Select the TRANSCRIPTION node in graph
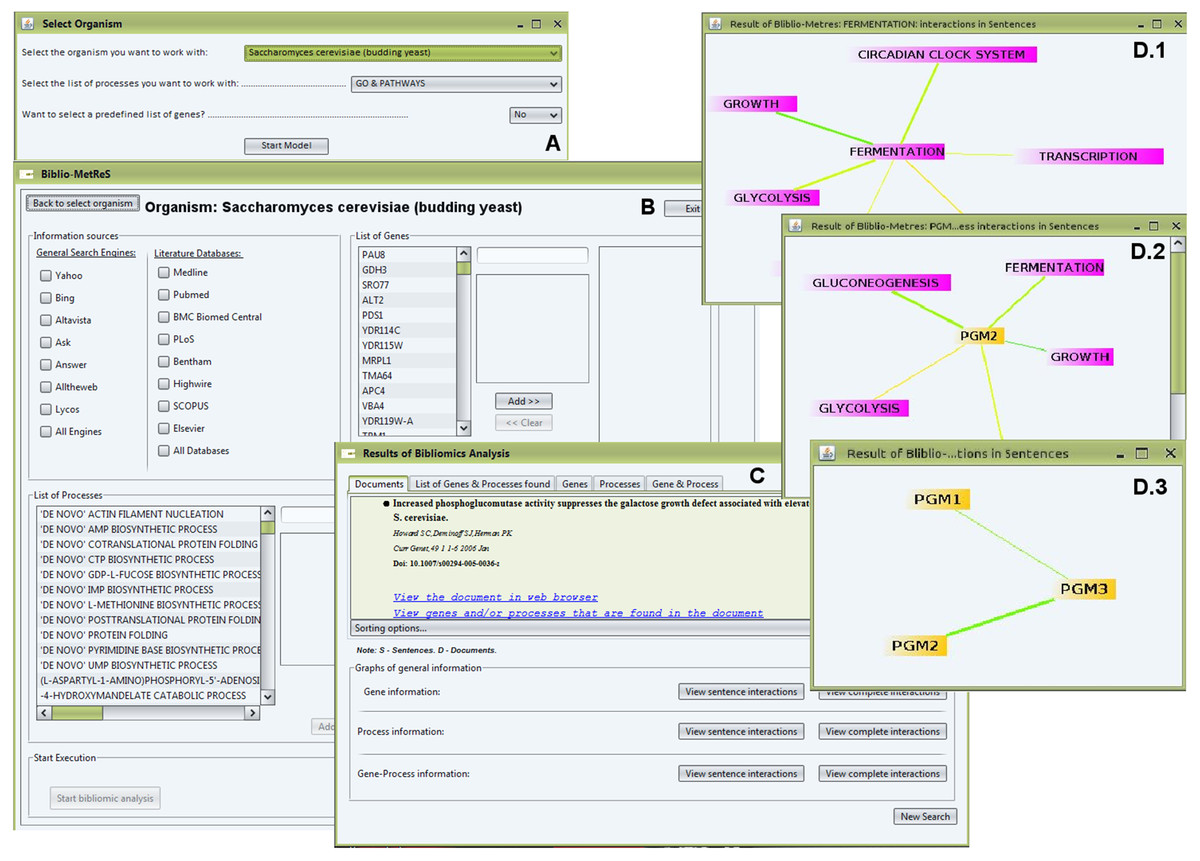Screen dimensions: 1200x861 pyautogui.click(x=1088, y=156)
